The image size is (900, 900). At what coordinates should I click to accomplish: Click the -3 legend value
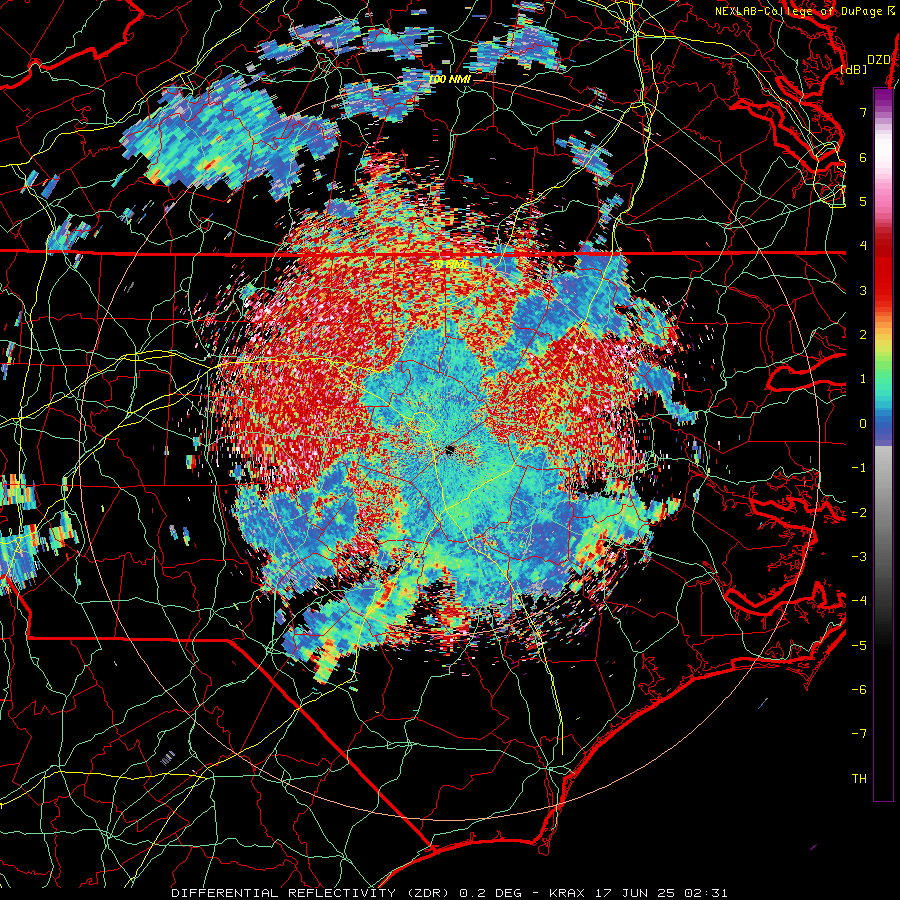tap(859, 556)
